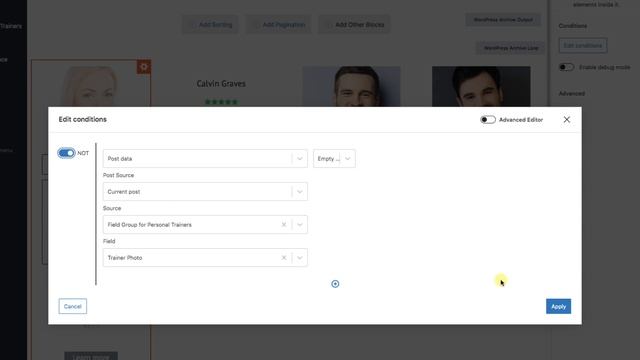
Task: Expand the Current post dropdown
Action: pos(205,191)
